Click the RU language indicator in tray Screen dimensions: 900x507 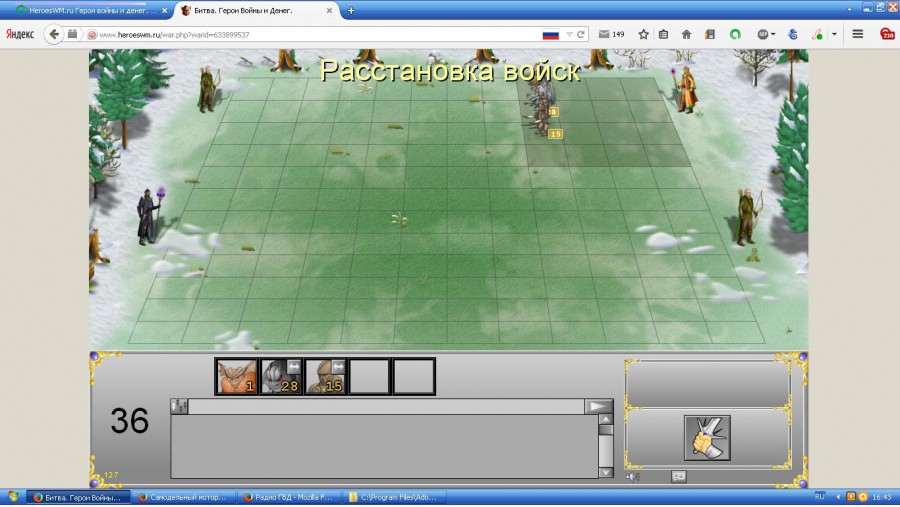coord(820,497)
